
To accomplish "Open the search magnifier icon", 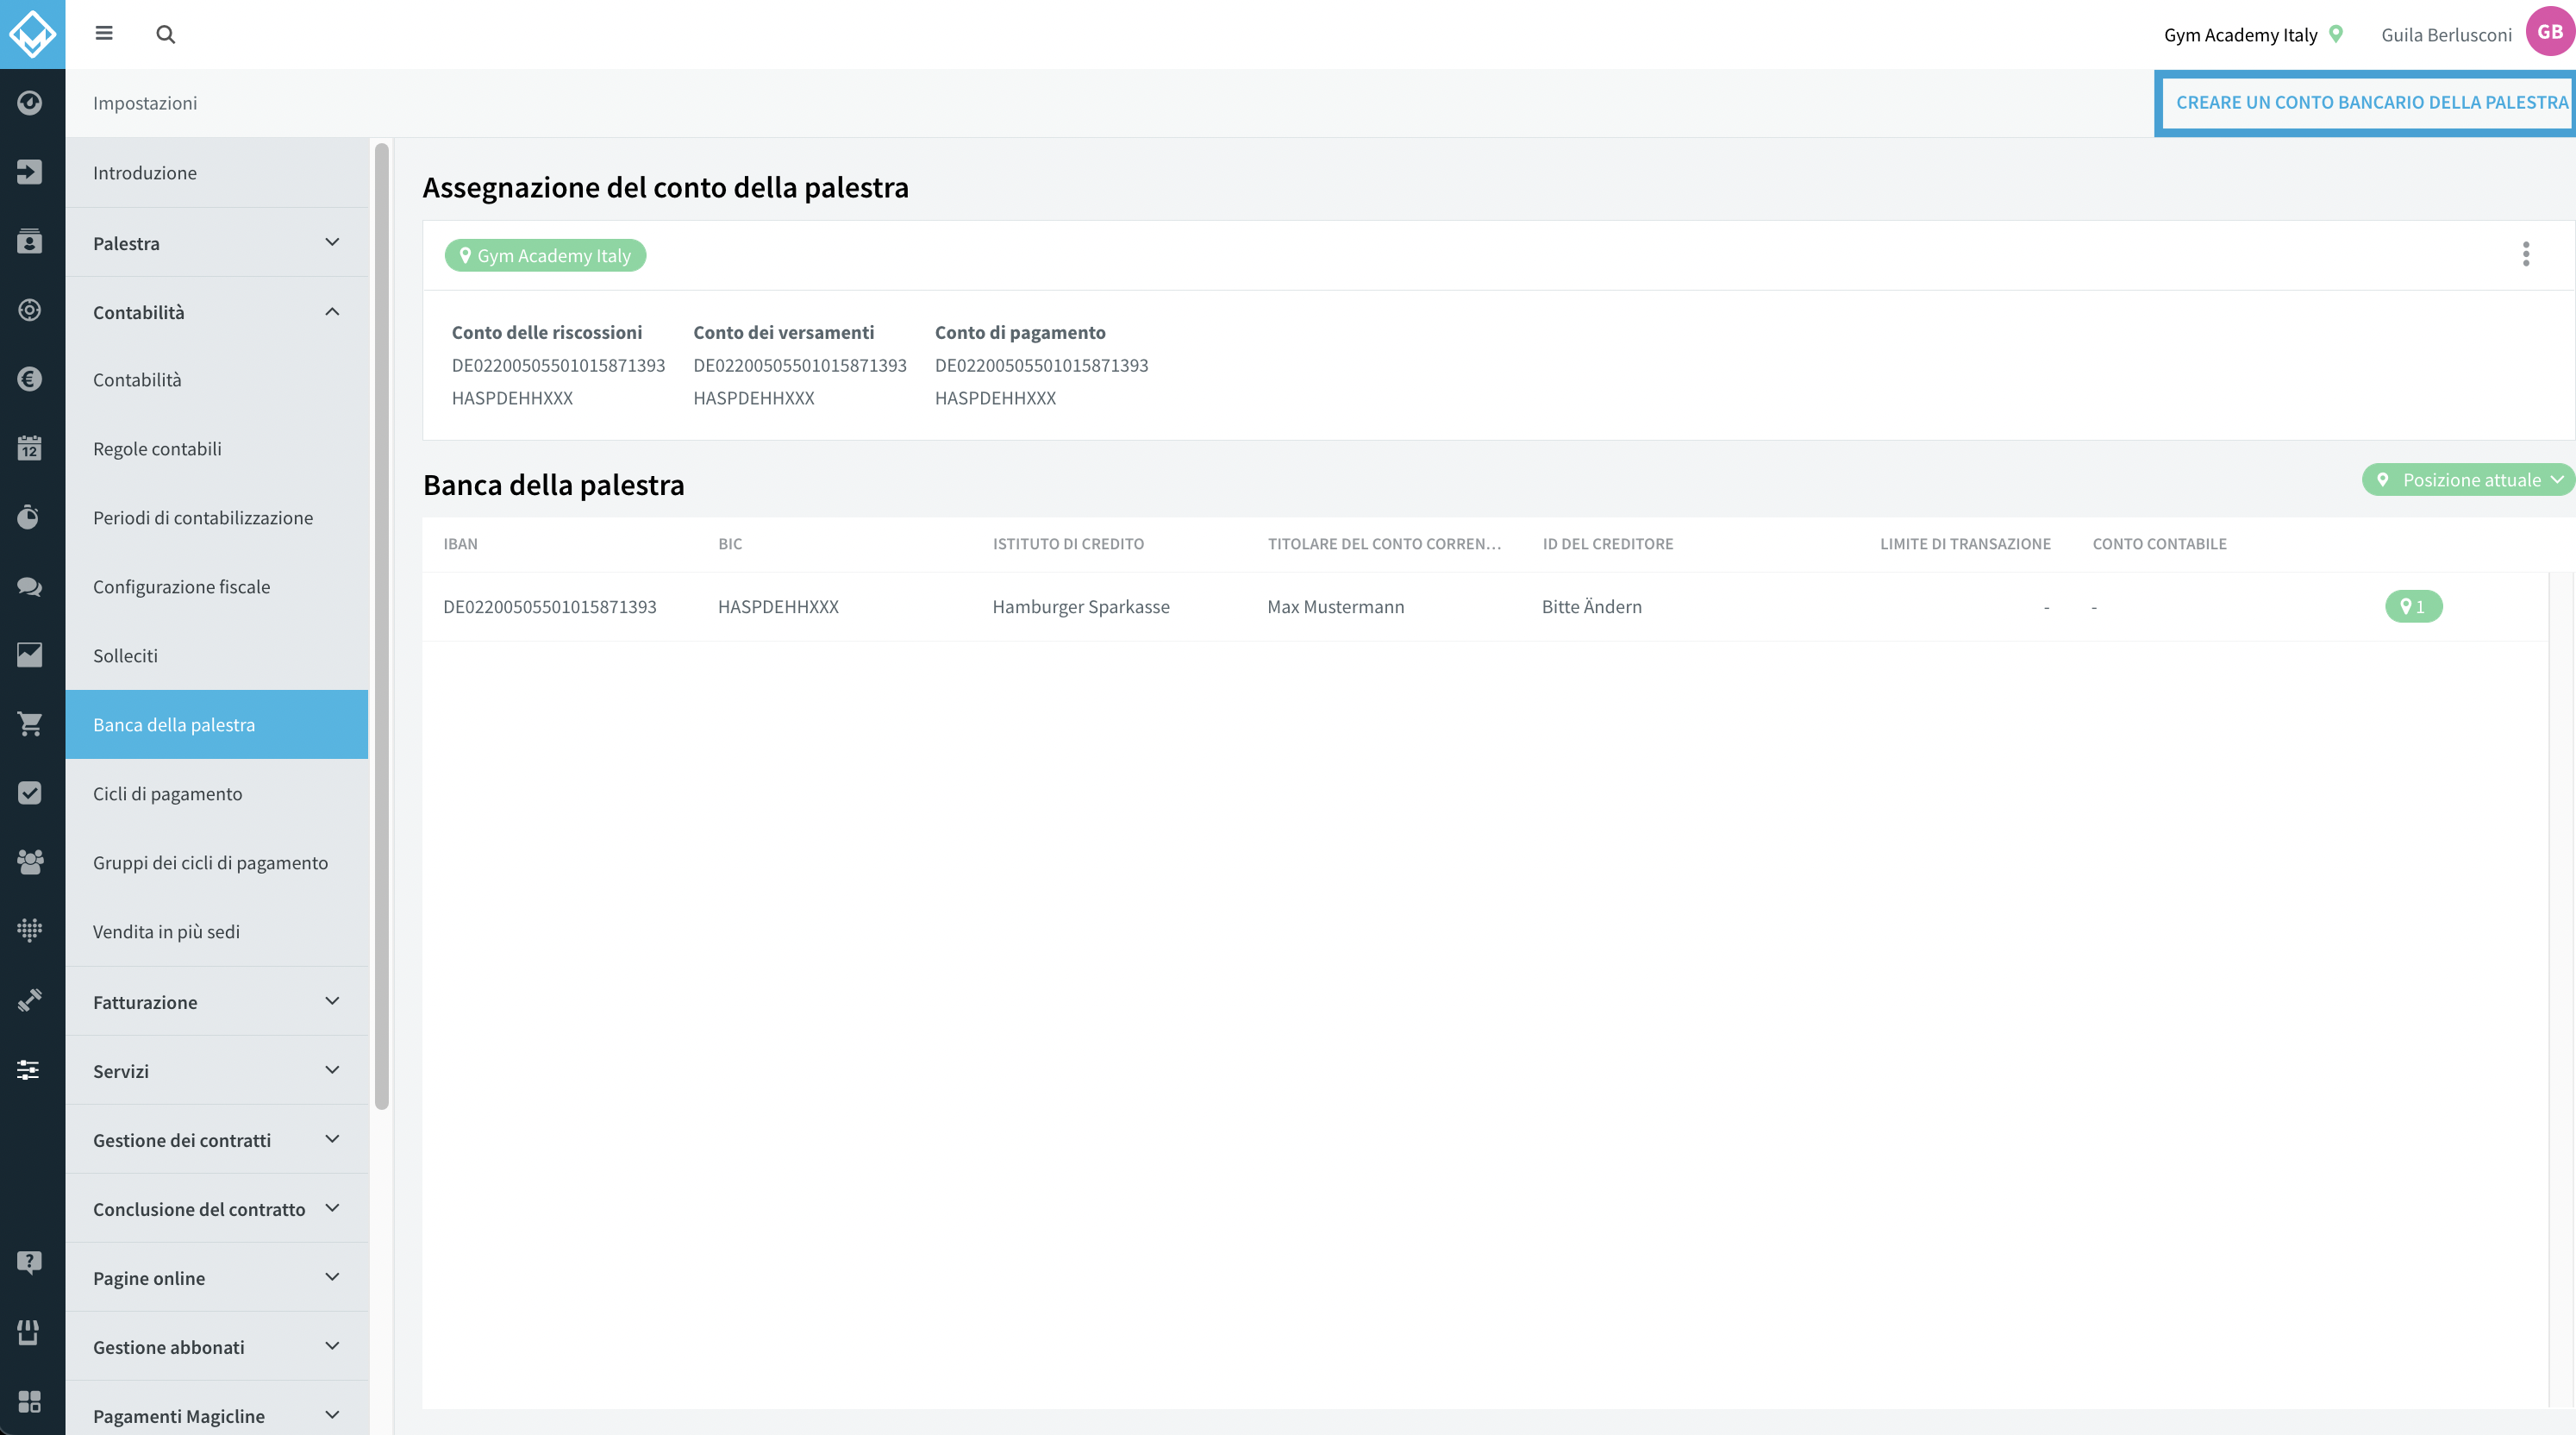I will [166, 34].
